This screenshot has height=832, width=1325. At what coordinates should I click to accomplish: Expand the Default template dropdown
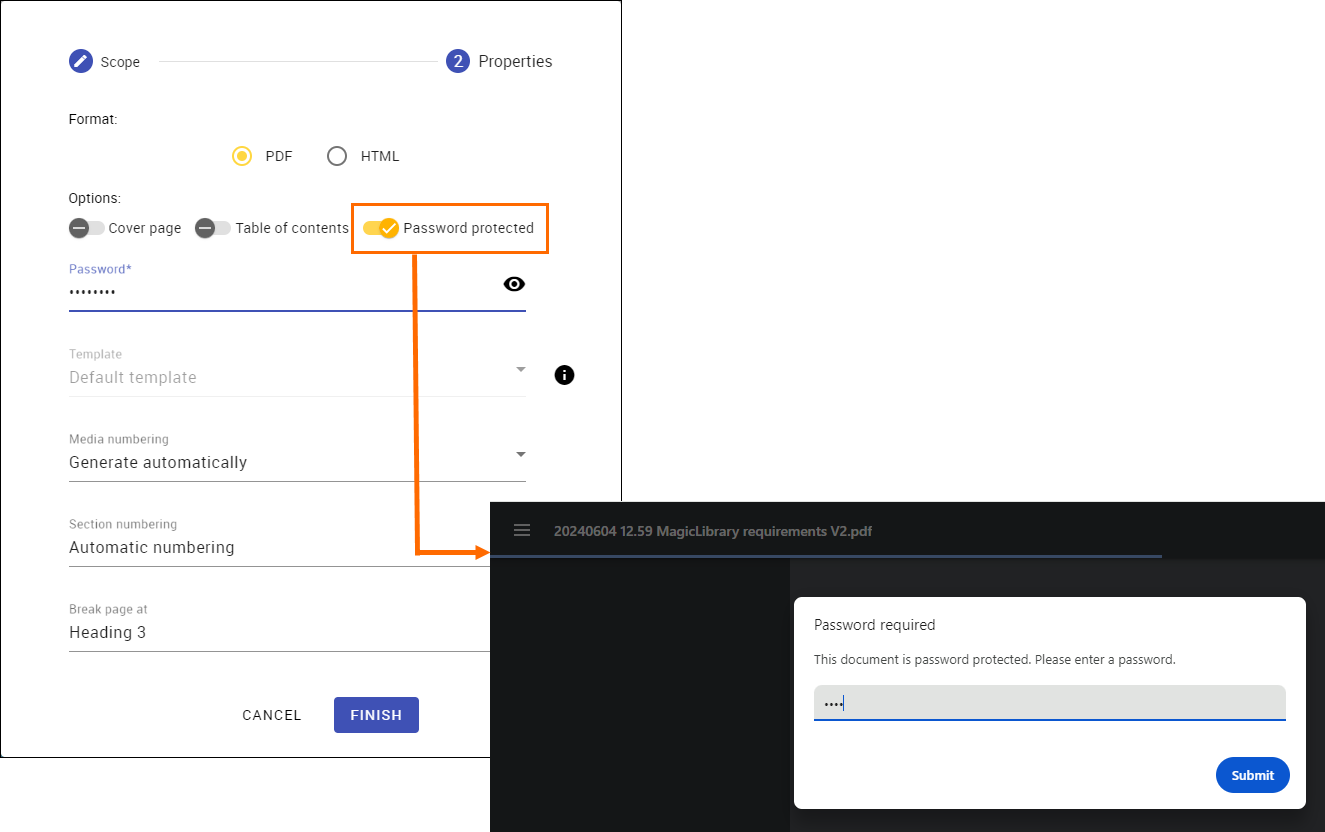(296, 377)
